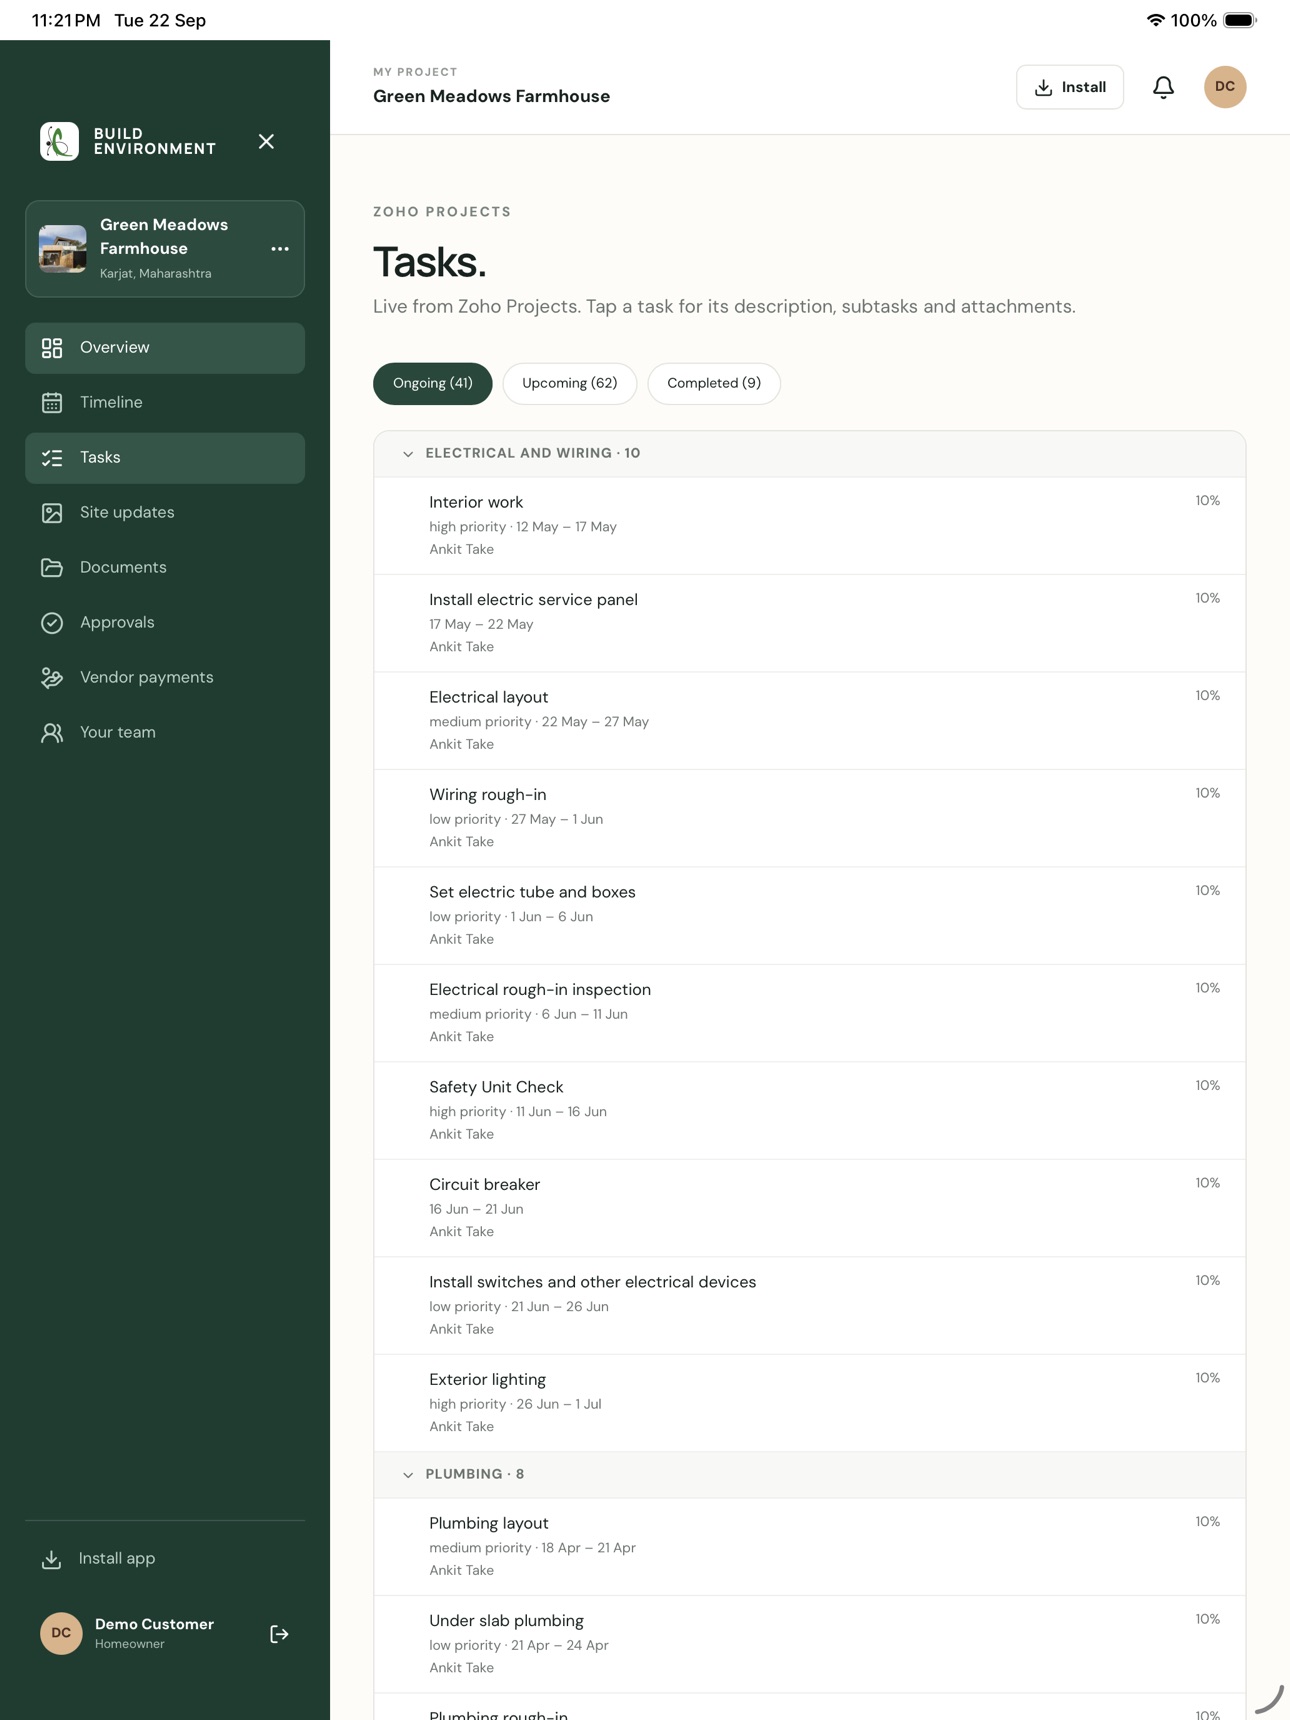Click the Documents folder icon
This screenshot has width=1290, height=1720.
52,568
